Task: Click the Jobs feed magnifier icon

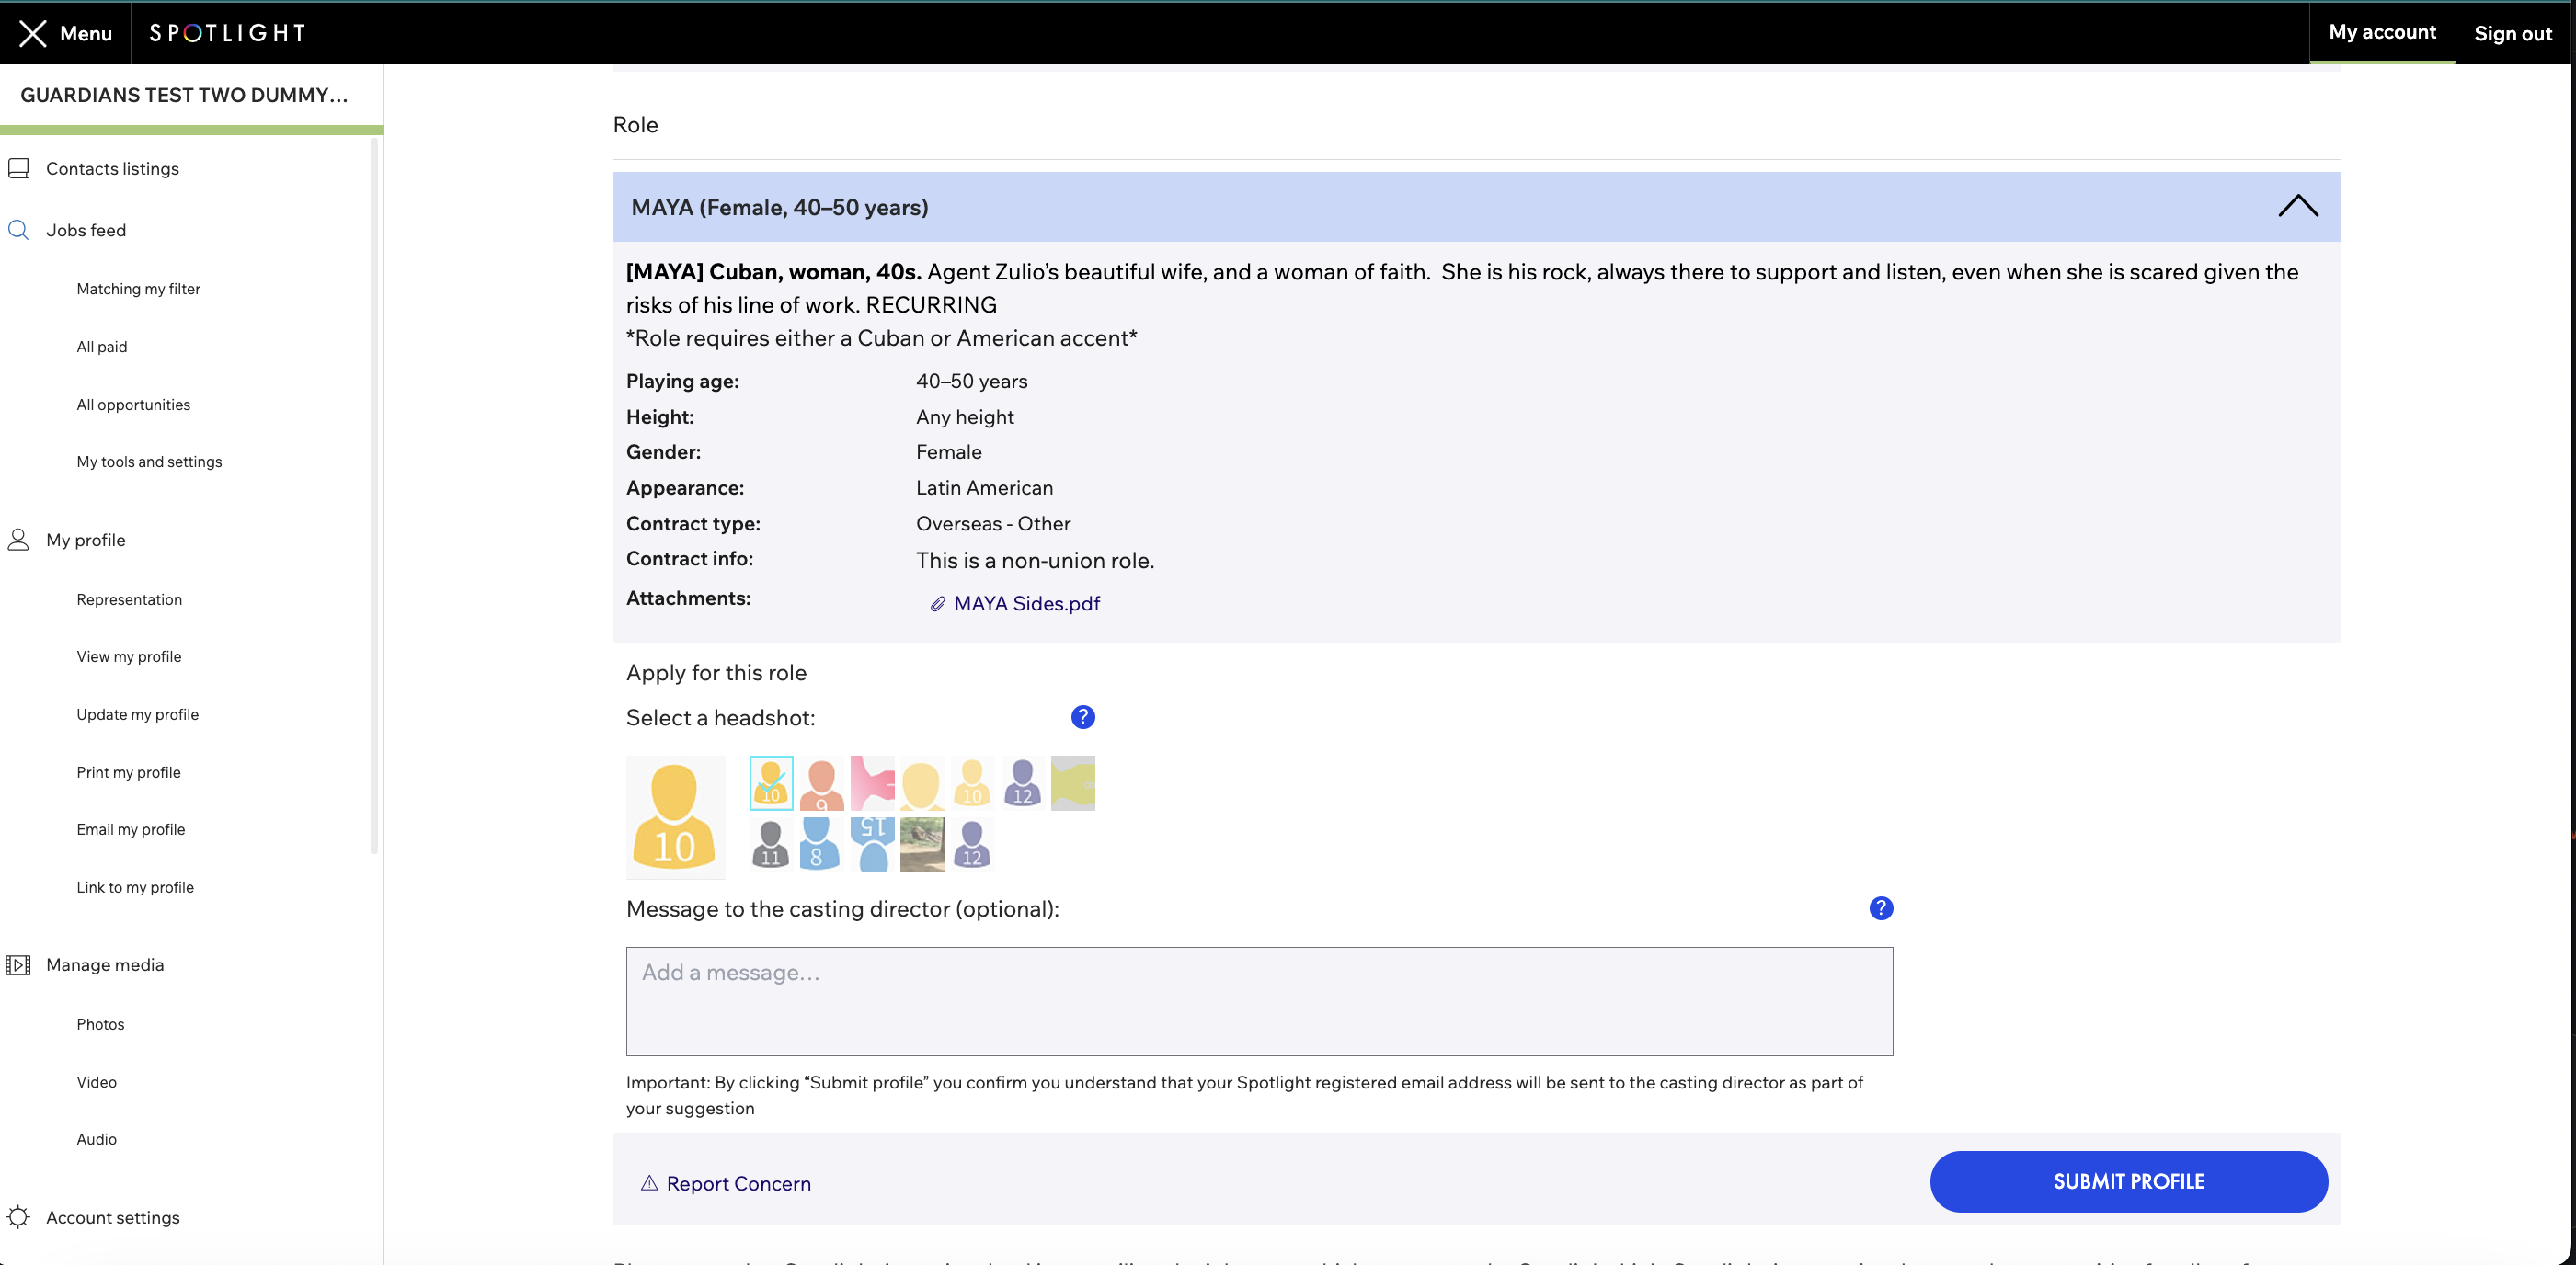Action: point(18,230)
